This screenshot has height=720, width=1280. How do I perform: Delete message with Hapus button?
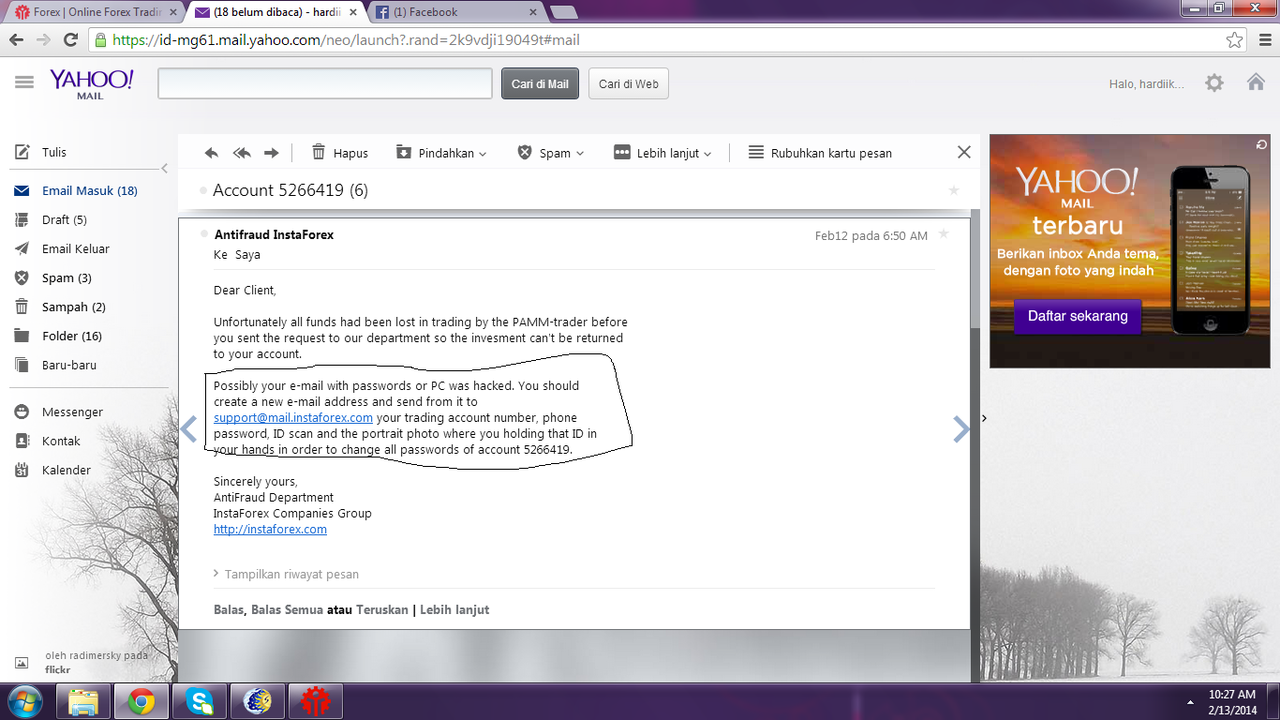click(x=340, y=153)
